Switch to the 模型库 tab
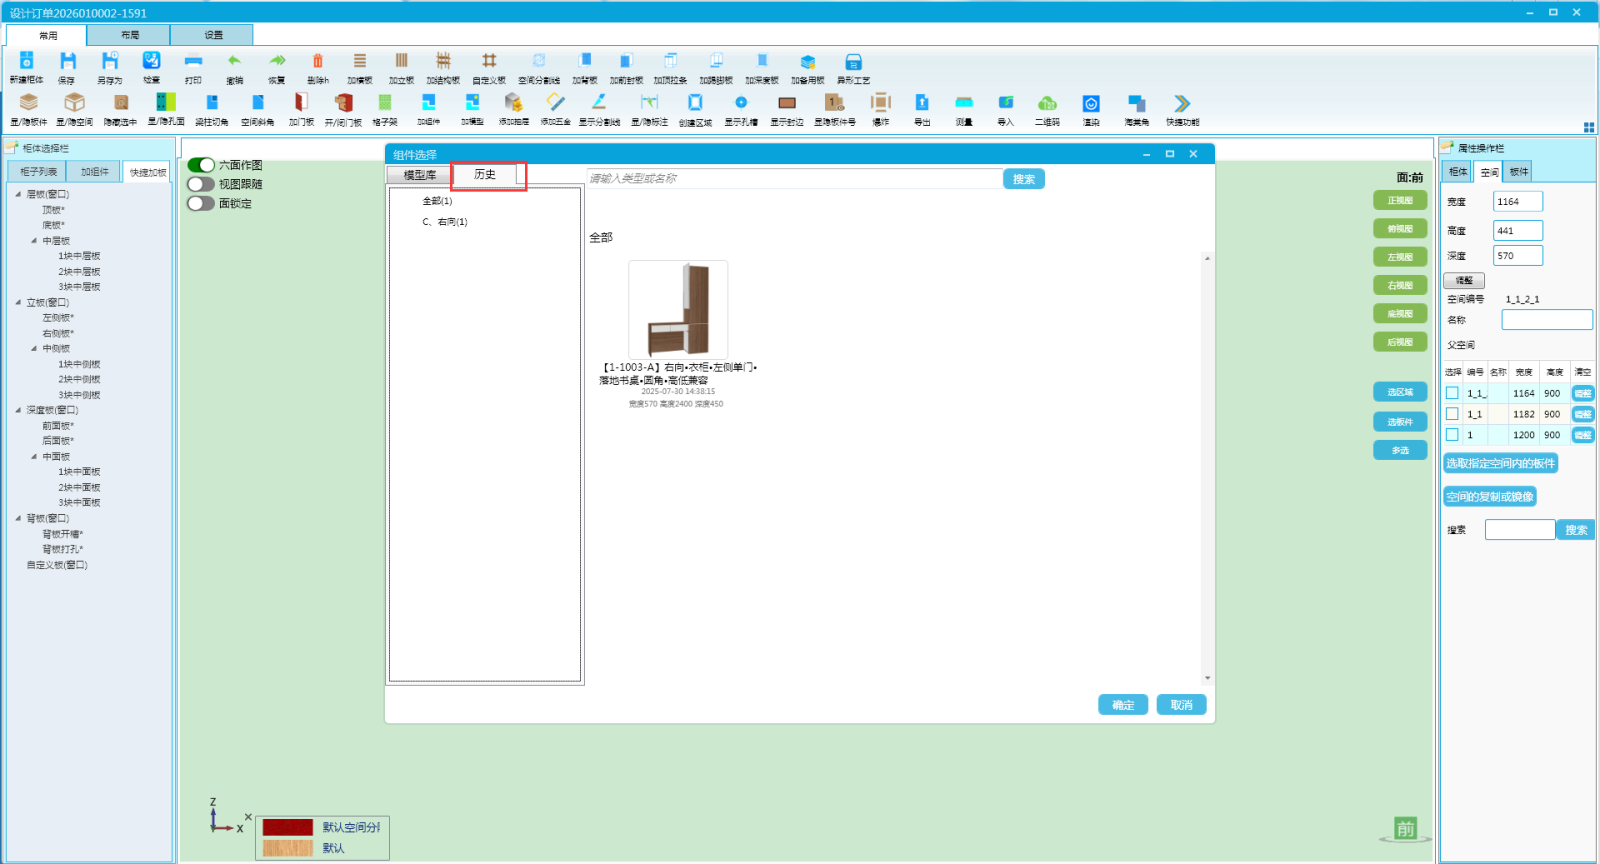The image size is (1600, 864). tap(420, 175)
